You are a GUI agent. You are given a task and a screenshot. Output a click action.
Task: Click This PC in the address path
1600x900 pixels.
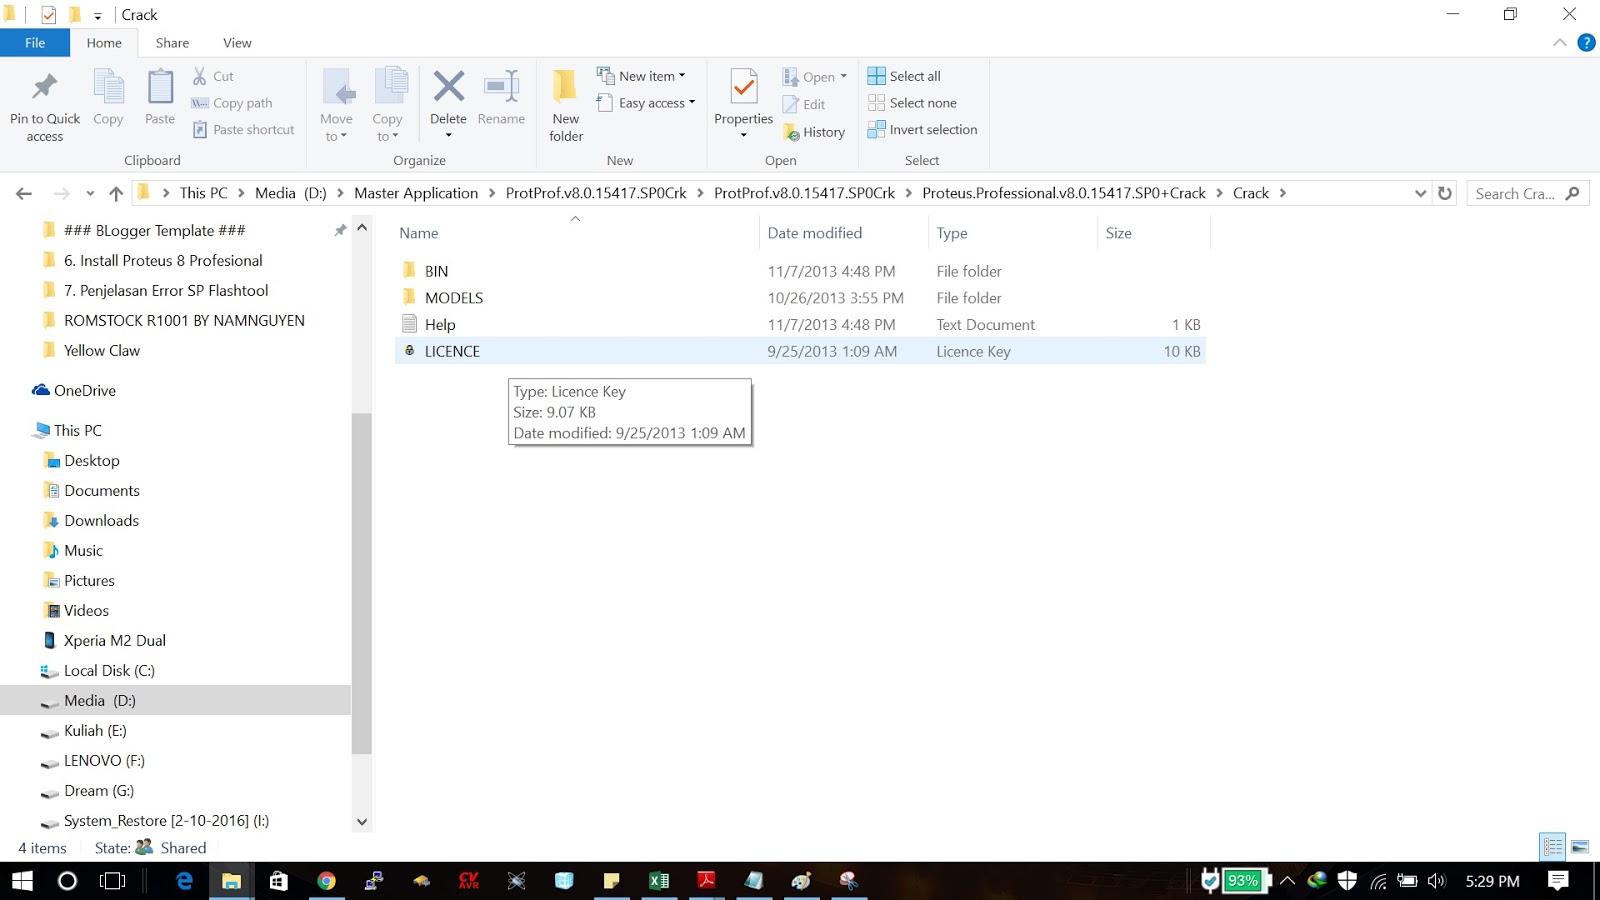(x=204, y=193)
